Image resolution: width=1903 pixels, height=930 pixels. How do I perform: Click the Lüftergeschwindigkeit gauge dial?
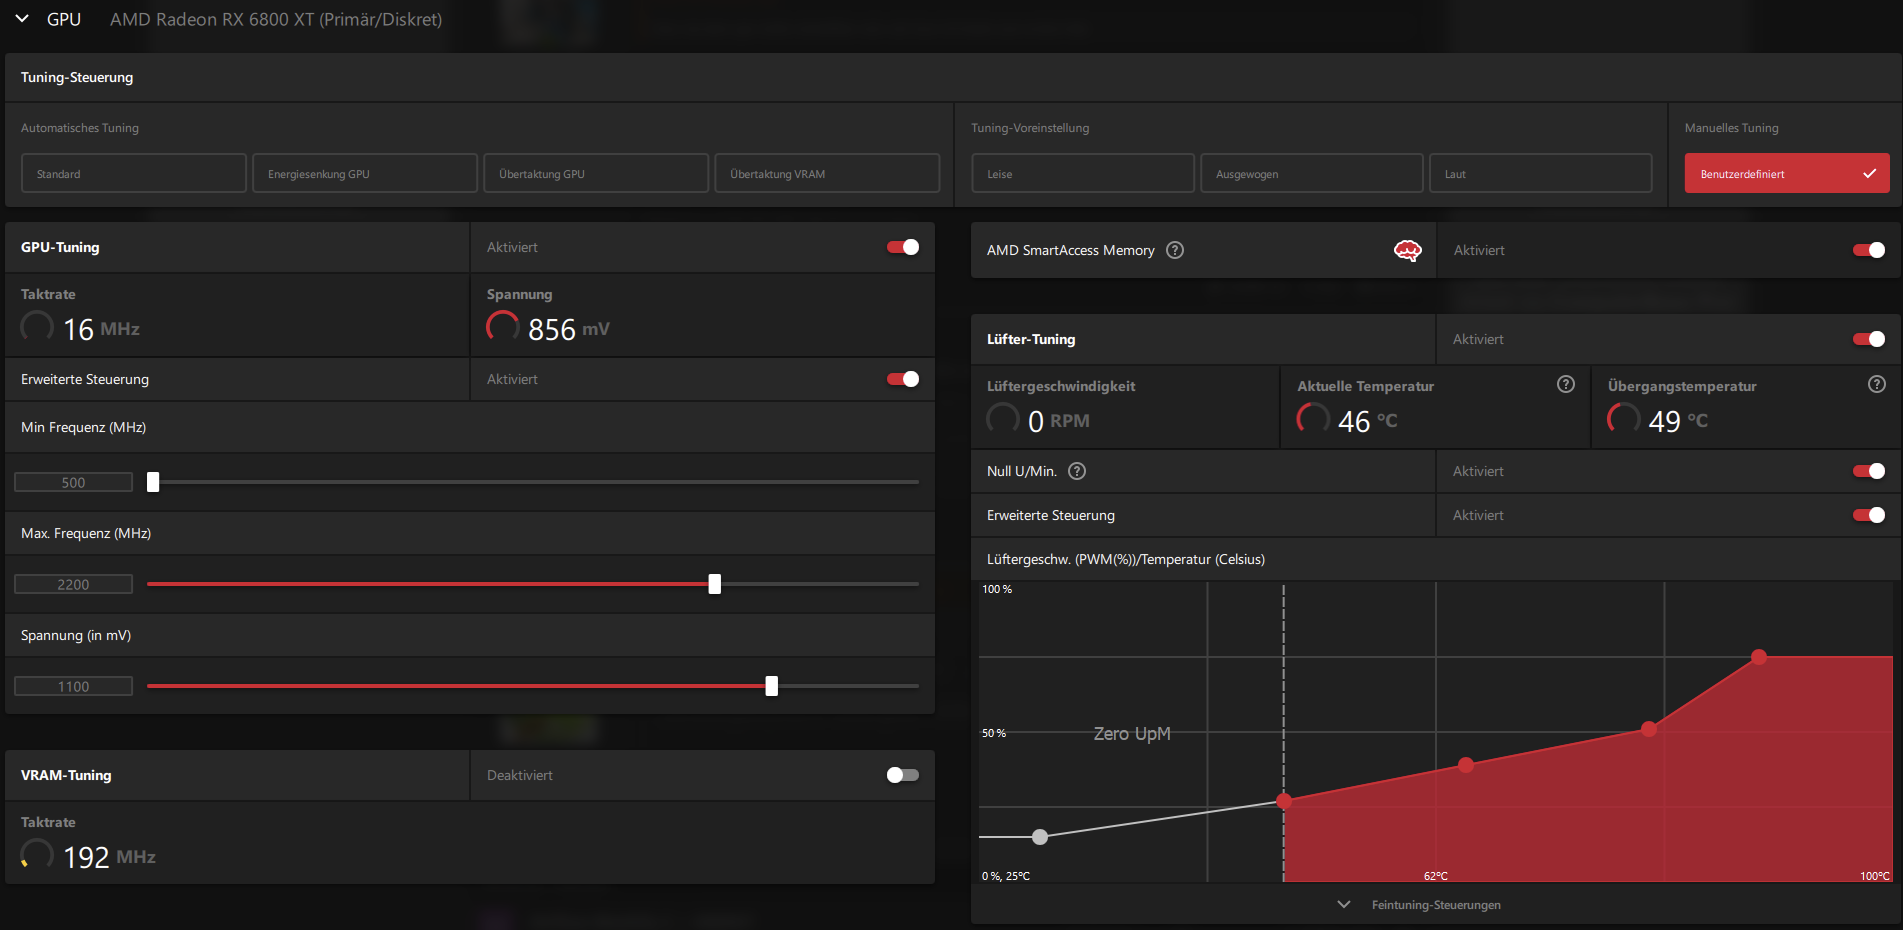tap(1003, 419)
